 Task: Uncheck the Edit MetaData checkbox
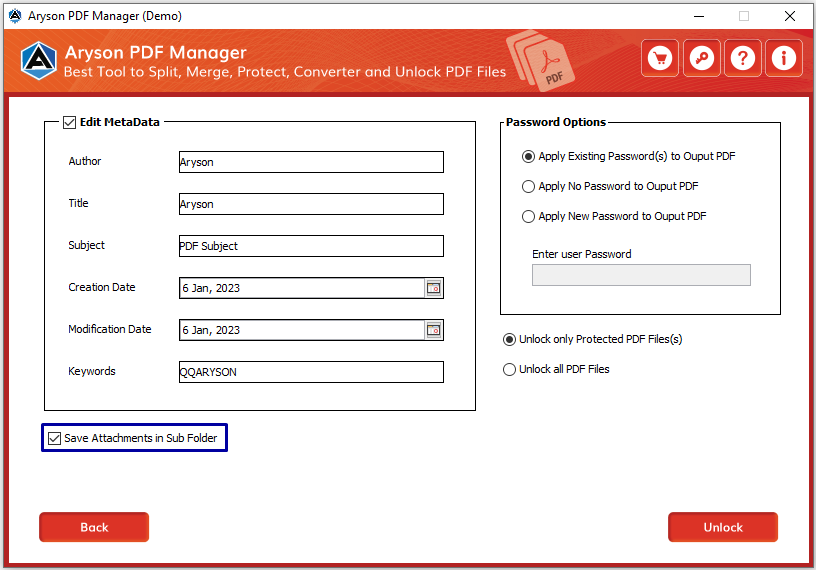click(x=69, y=122)
